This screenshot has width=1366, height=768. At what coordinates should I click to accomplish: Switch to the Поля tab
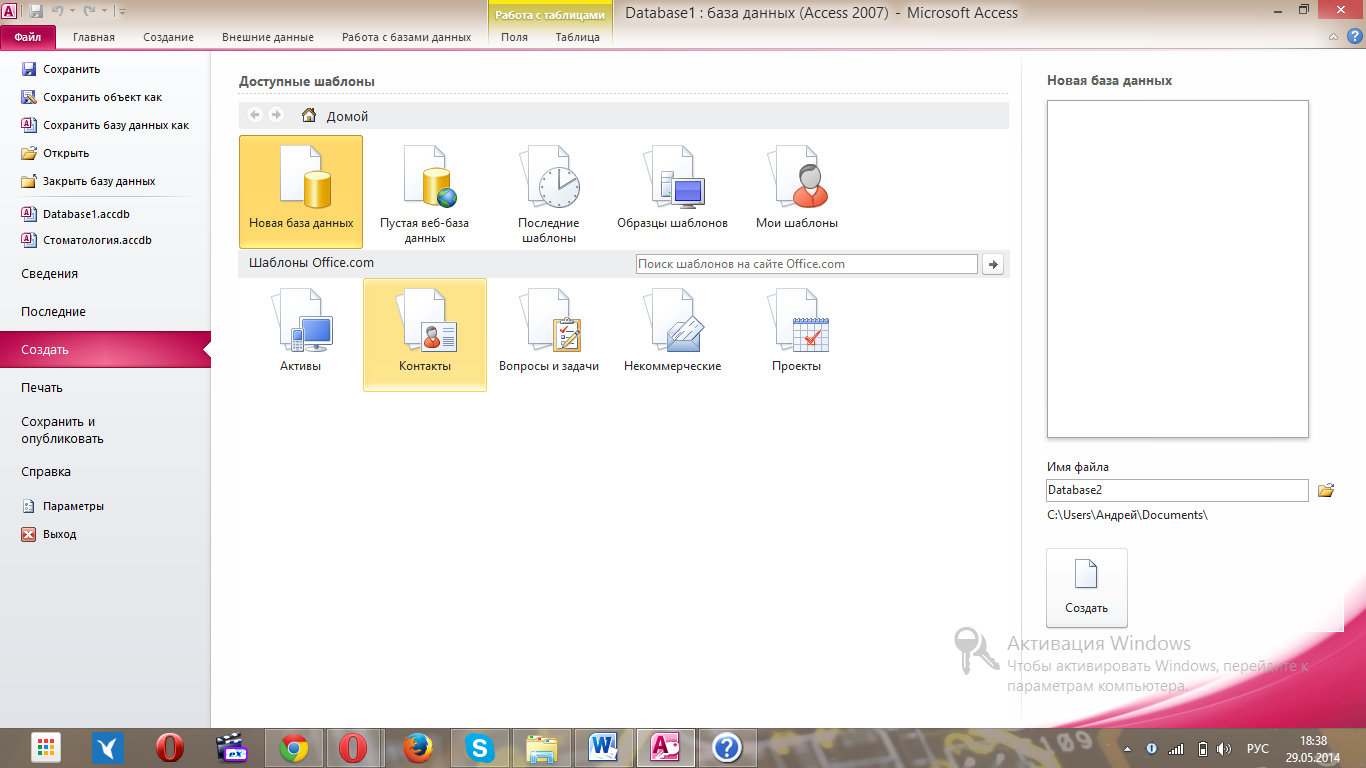tap(514, 37)
